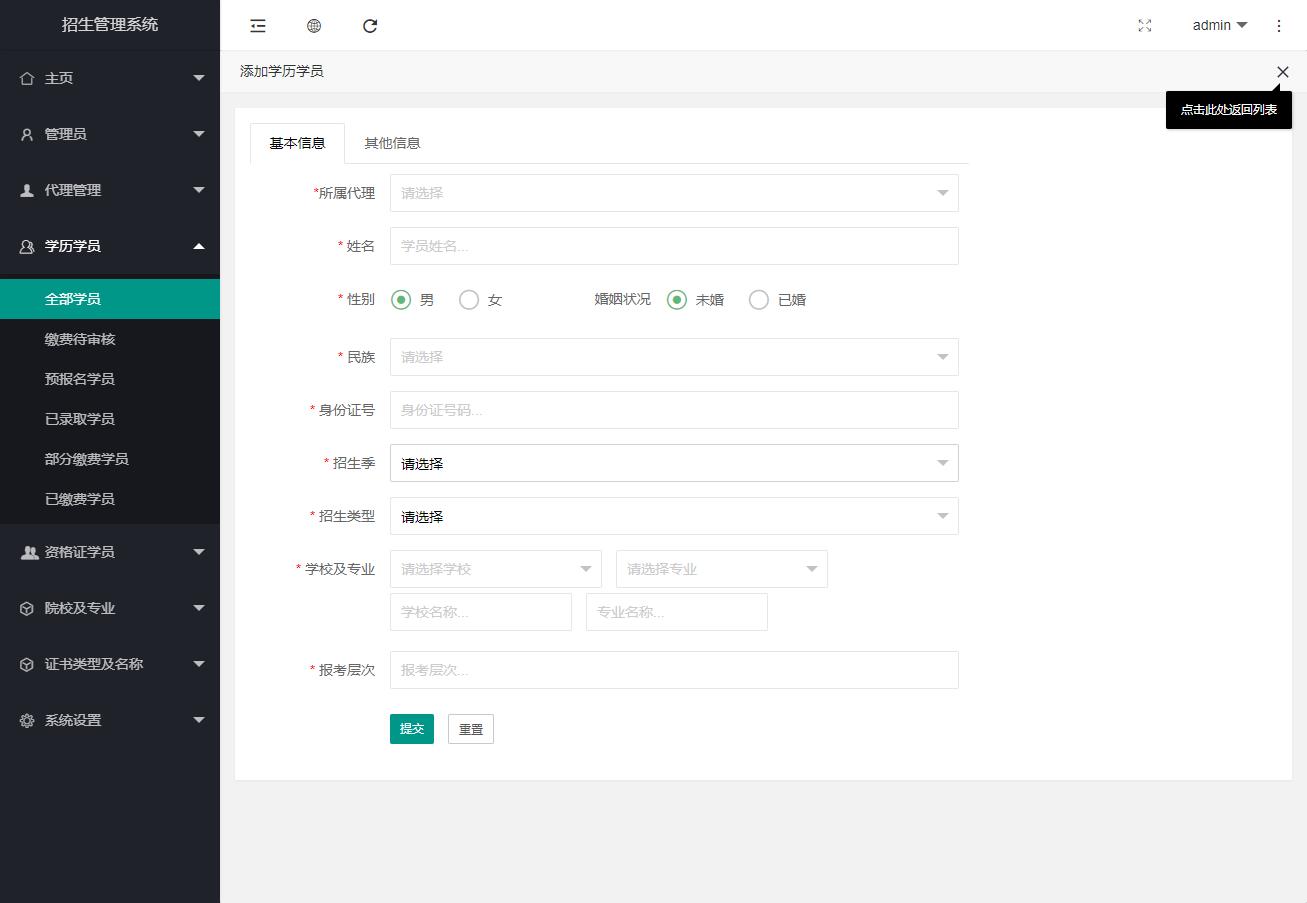This screenshot has width=1307, height=903.
Task: Open the 民族 dropdown list
Action: (673, 357)
